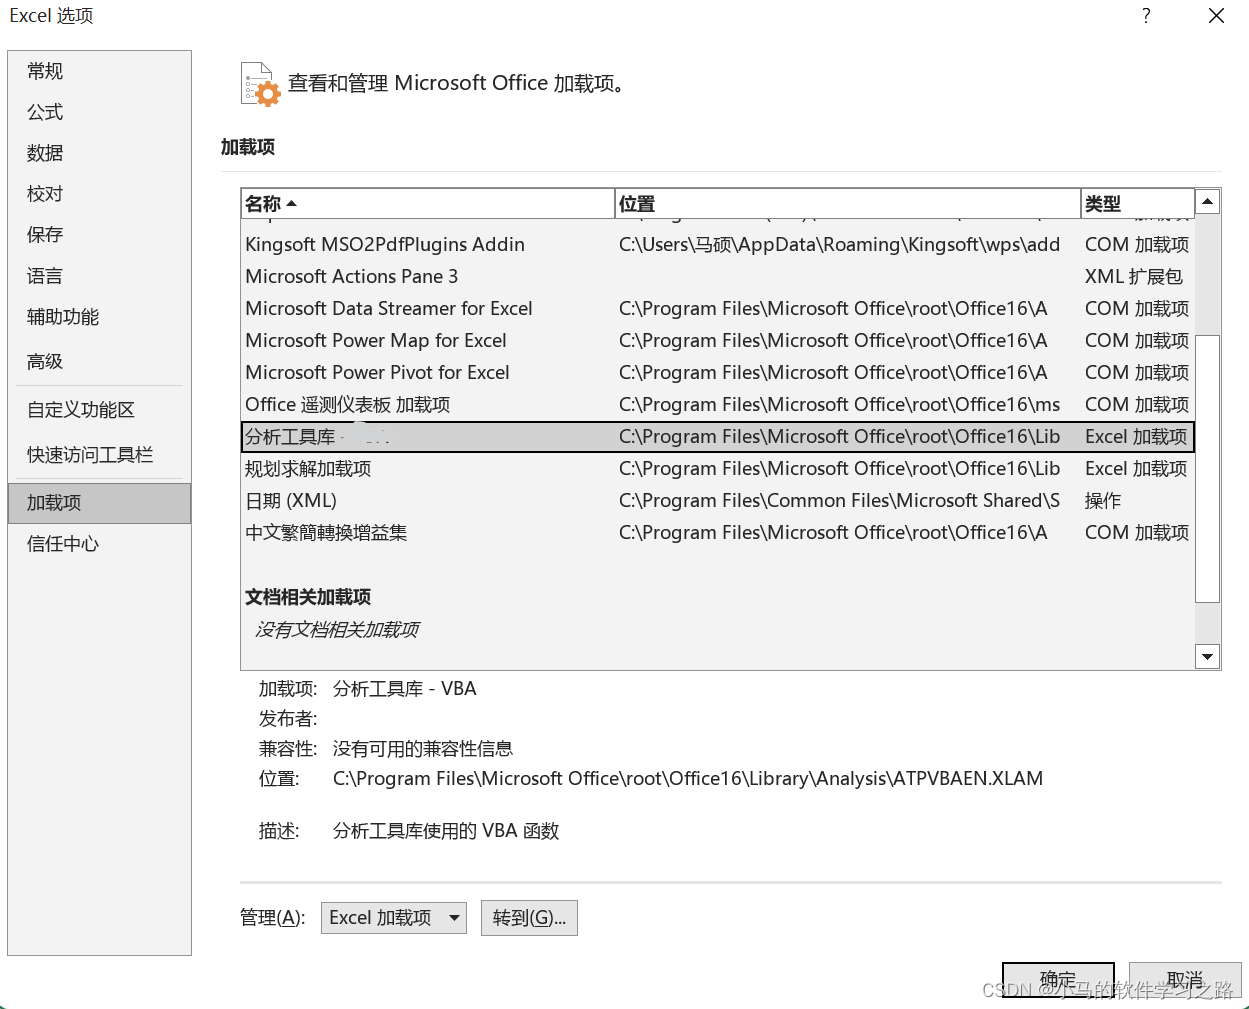Select Microsoft Actions Pane 3 row
1249x1009 pixels.
coord(718,277)
